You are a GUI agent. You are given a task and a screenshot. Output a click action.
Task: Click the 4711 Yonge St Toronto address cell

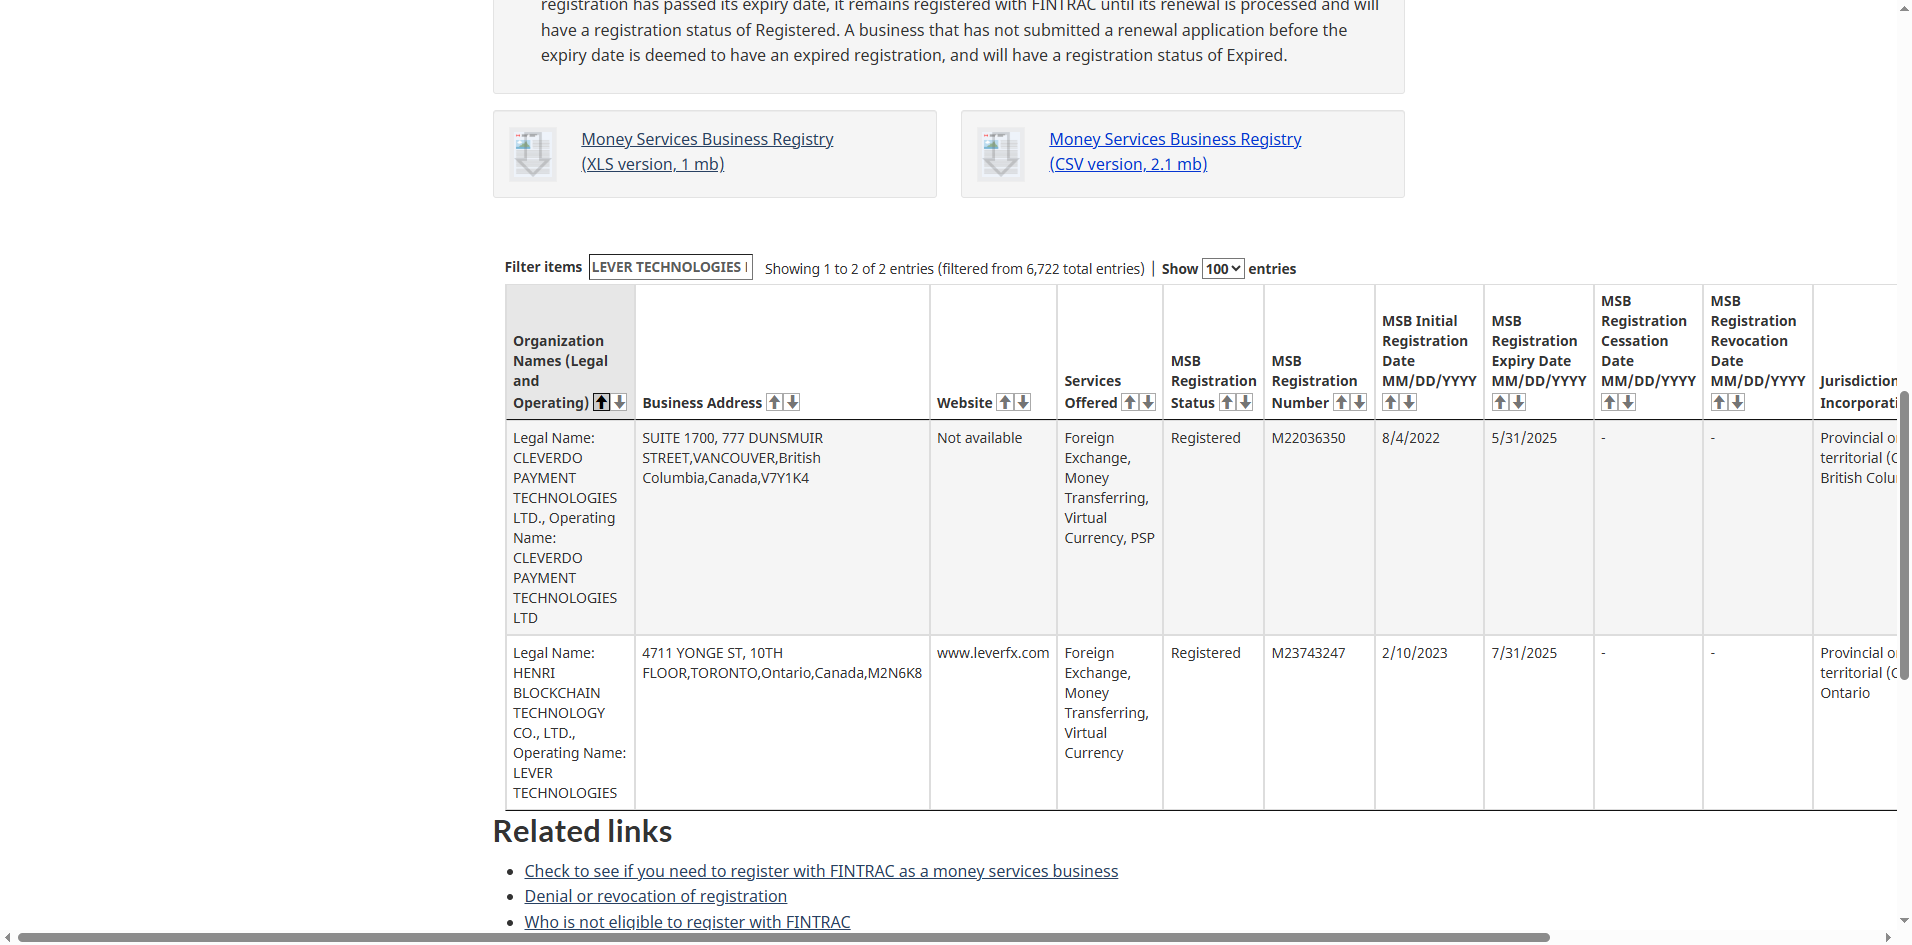[x=782, y=723]
